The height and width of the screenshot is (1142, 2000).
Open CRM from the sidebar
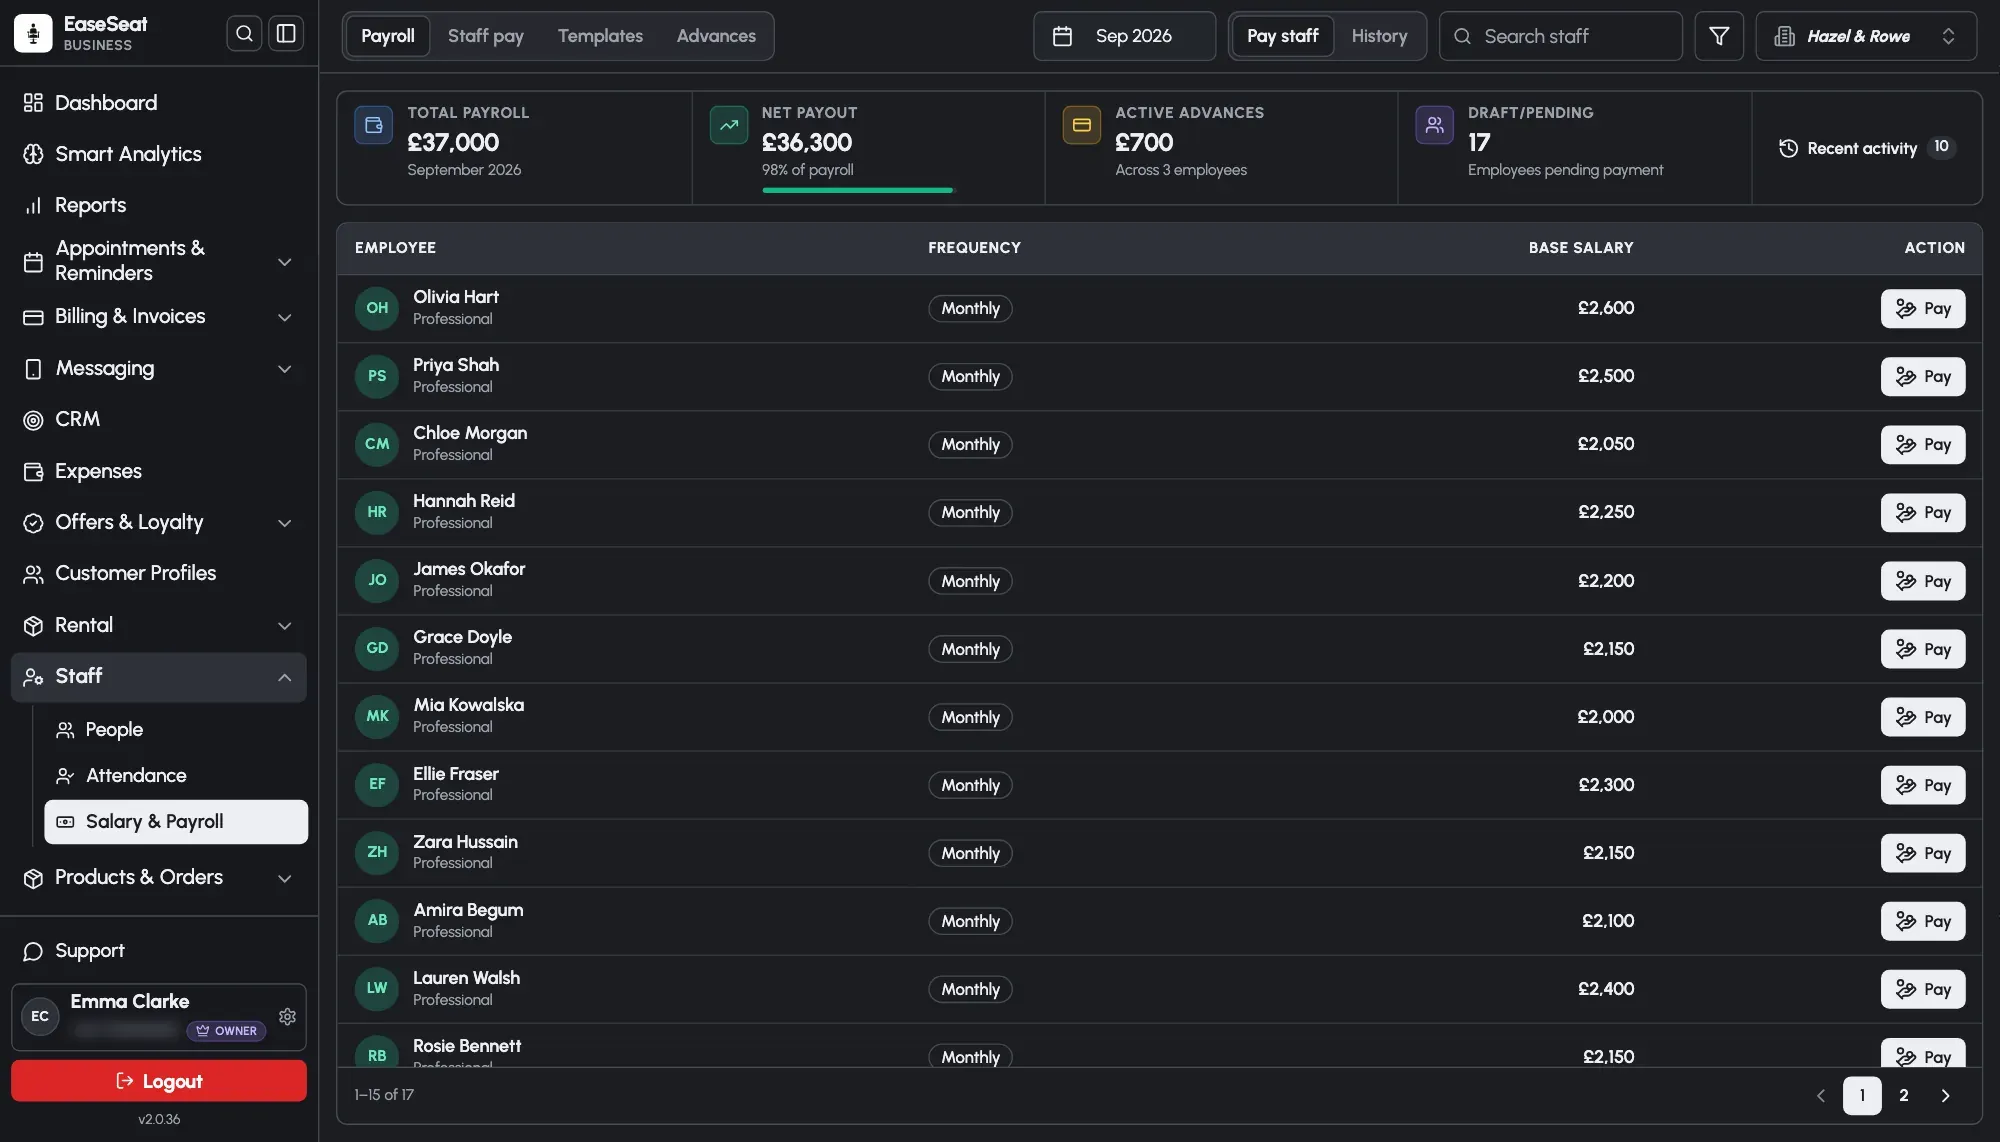point(159,419)
